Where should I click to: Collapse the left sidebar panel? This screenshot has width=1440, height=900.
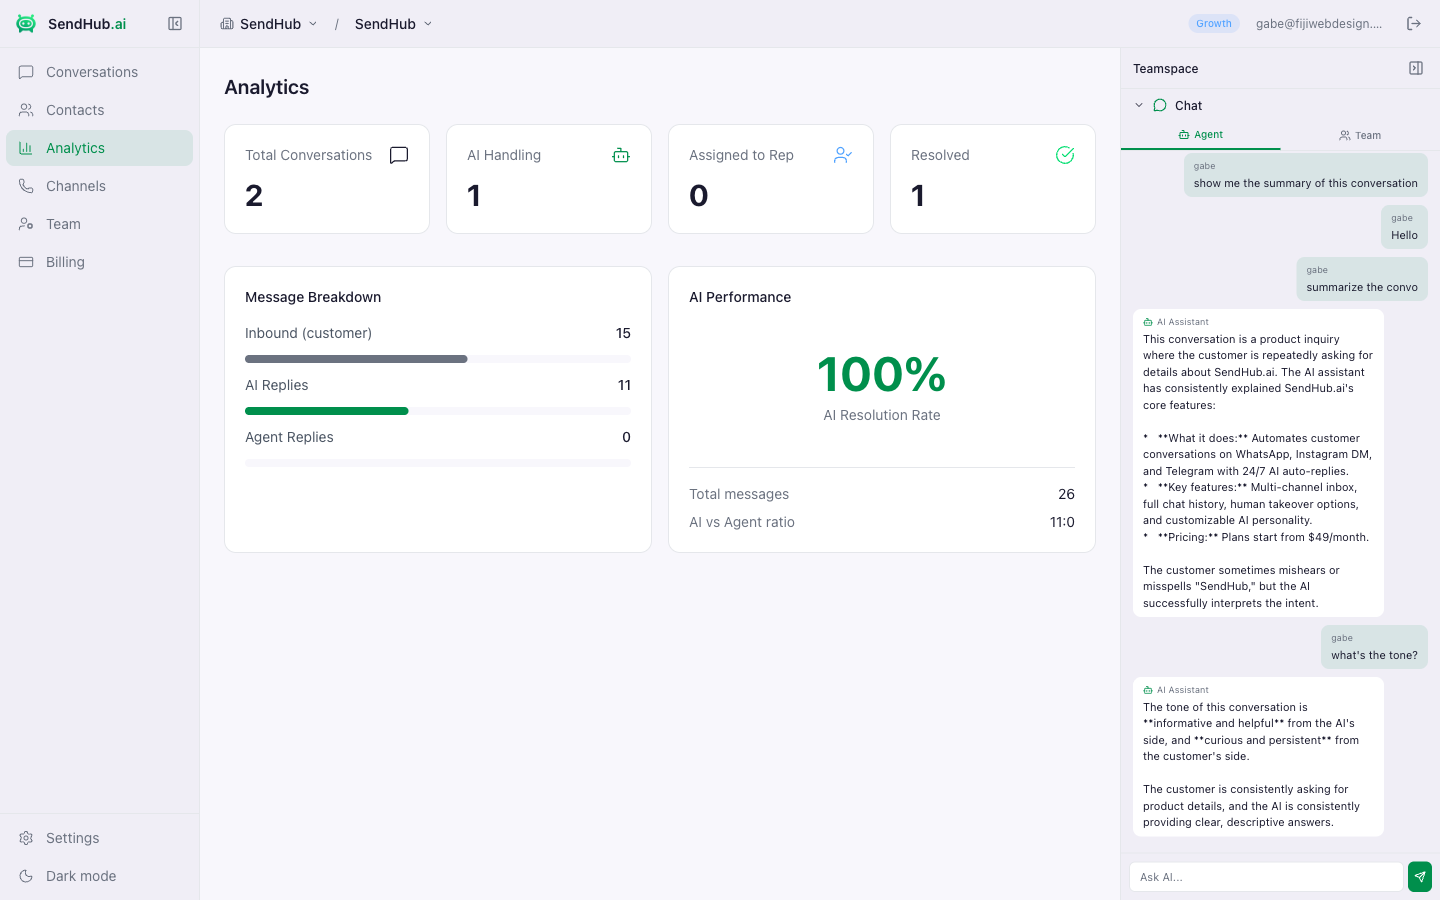pos(175,24)
